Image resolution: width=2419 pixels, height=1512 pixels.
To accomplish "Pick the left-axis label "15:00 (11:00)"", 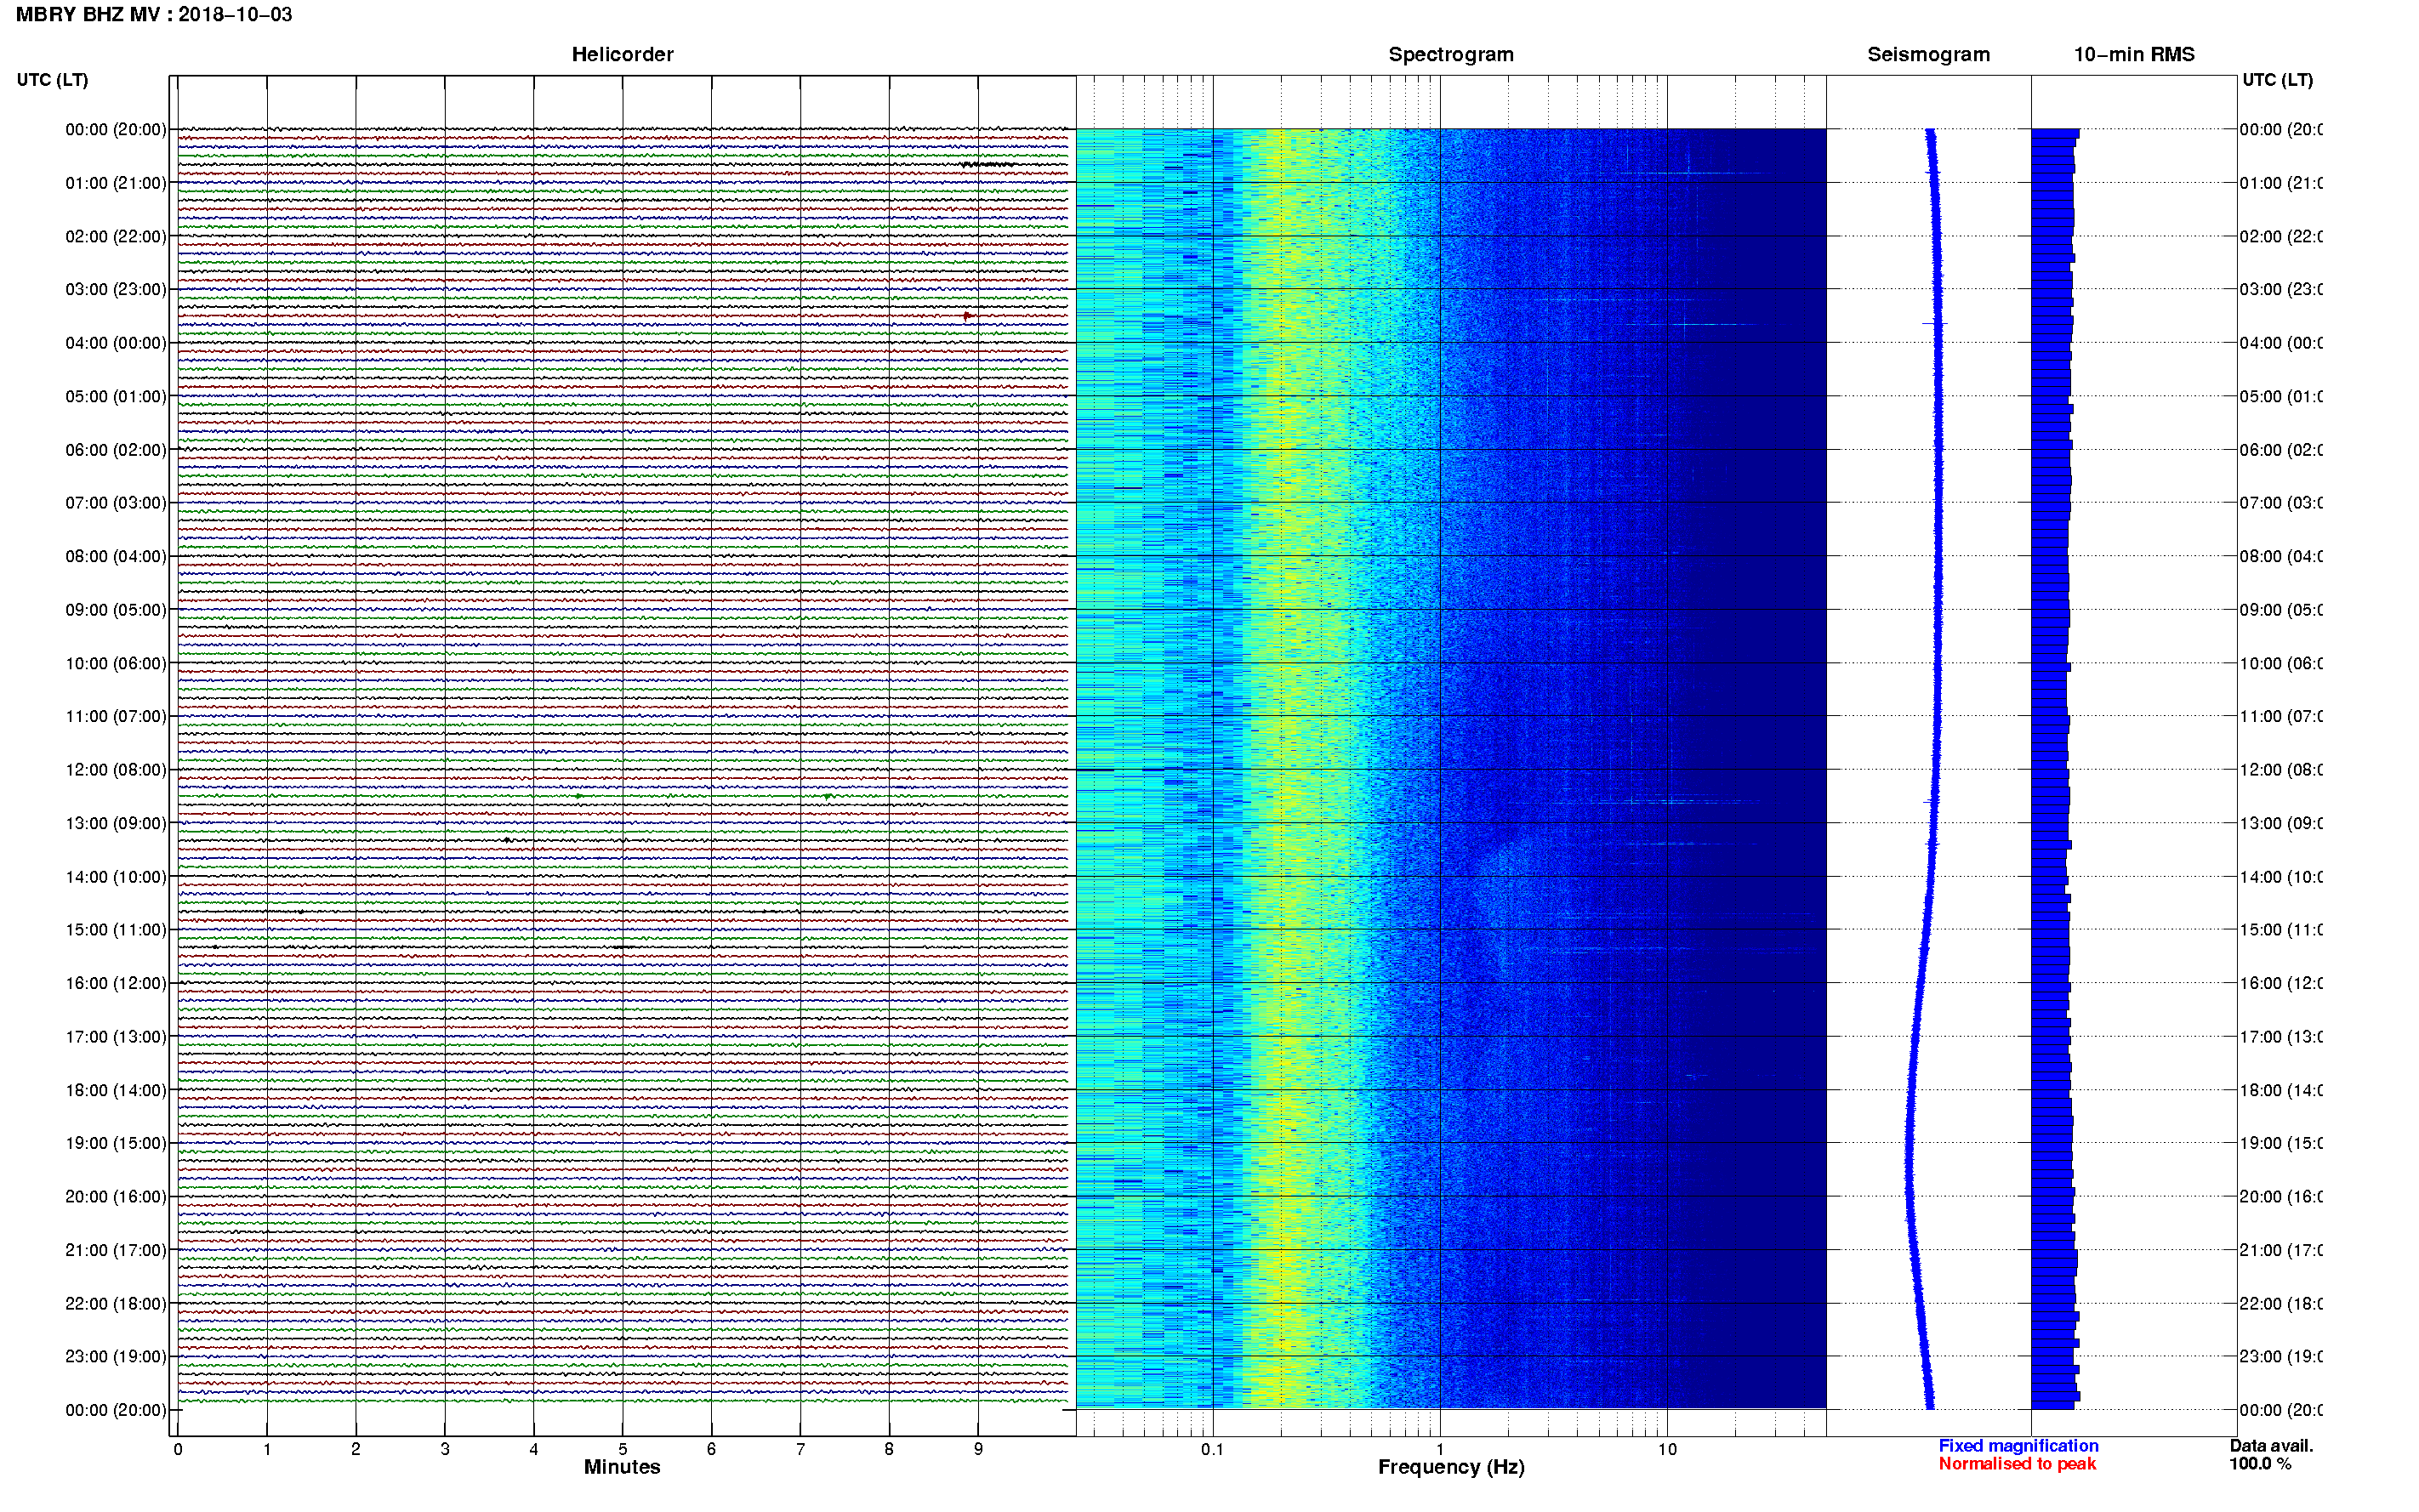I will [x=116, y=930].
